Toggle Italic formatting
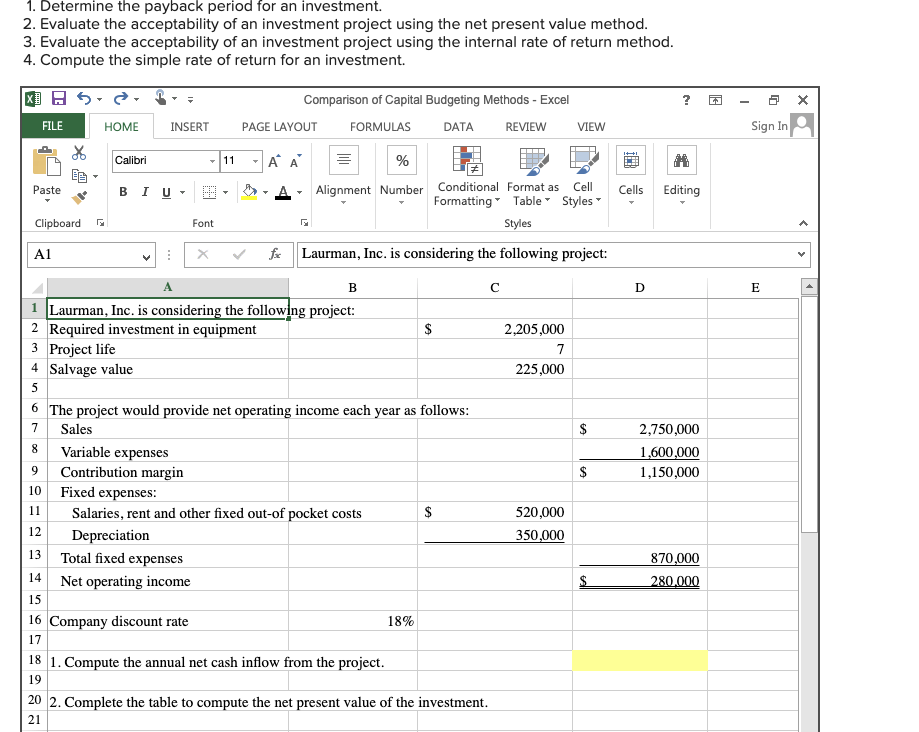Viewport: 919px width, 732px height. pos(145,192)
